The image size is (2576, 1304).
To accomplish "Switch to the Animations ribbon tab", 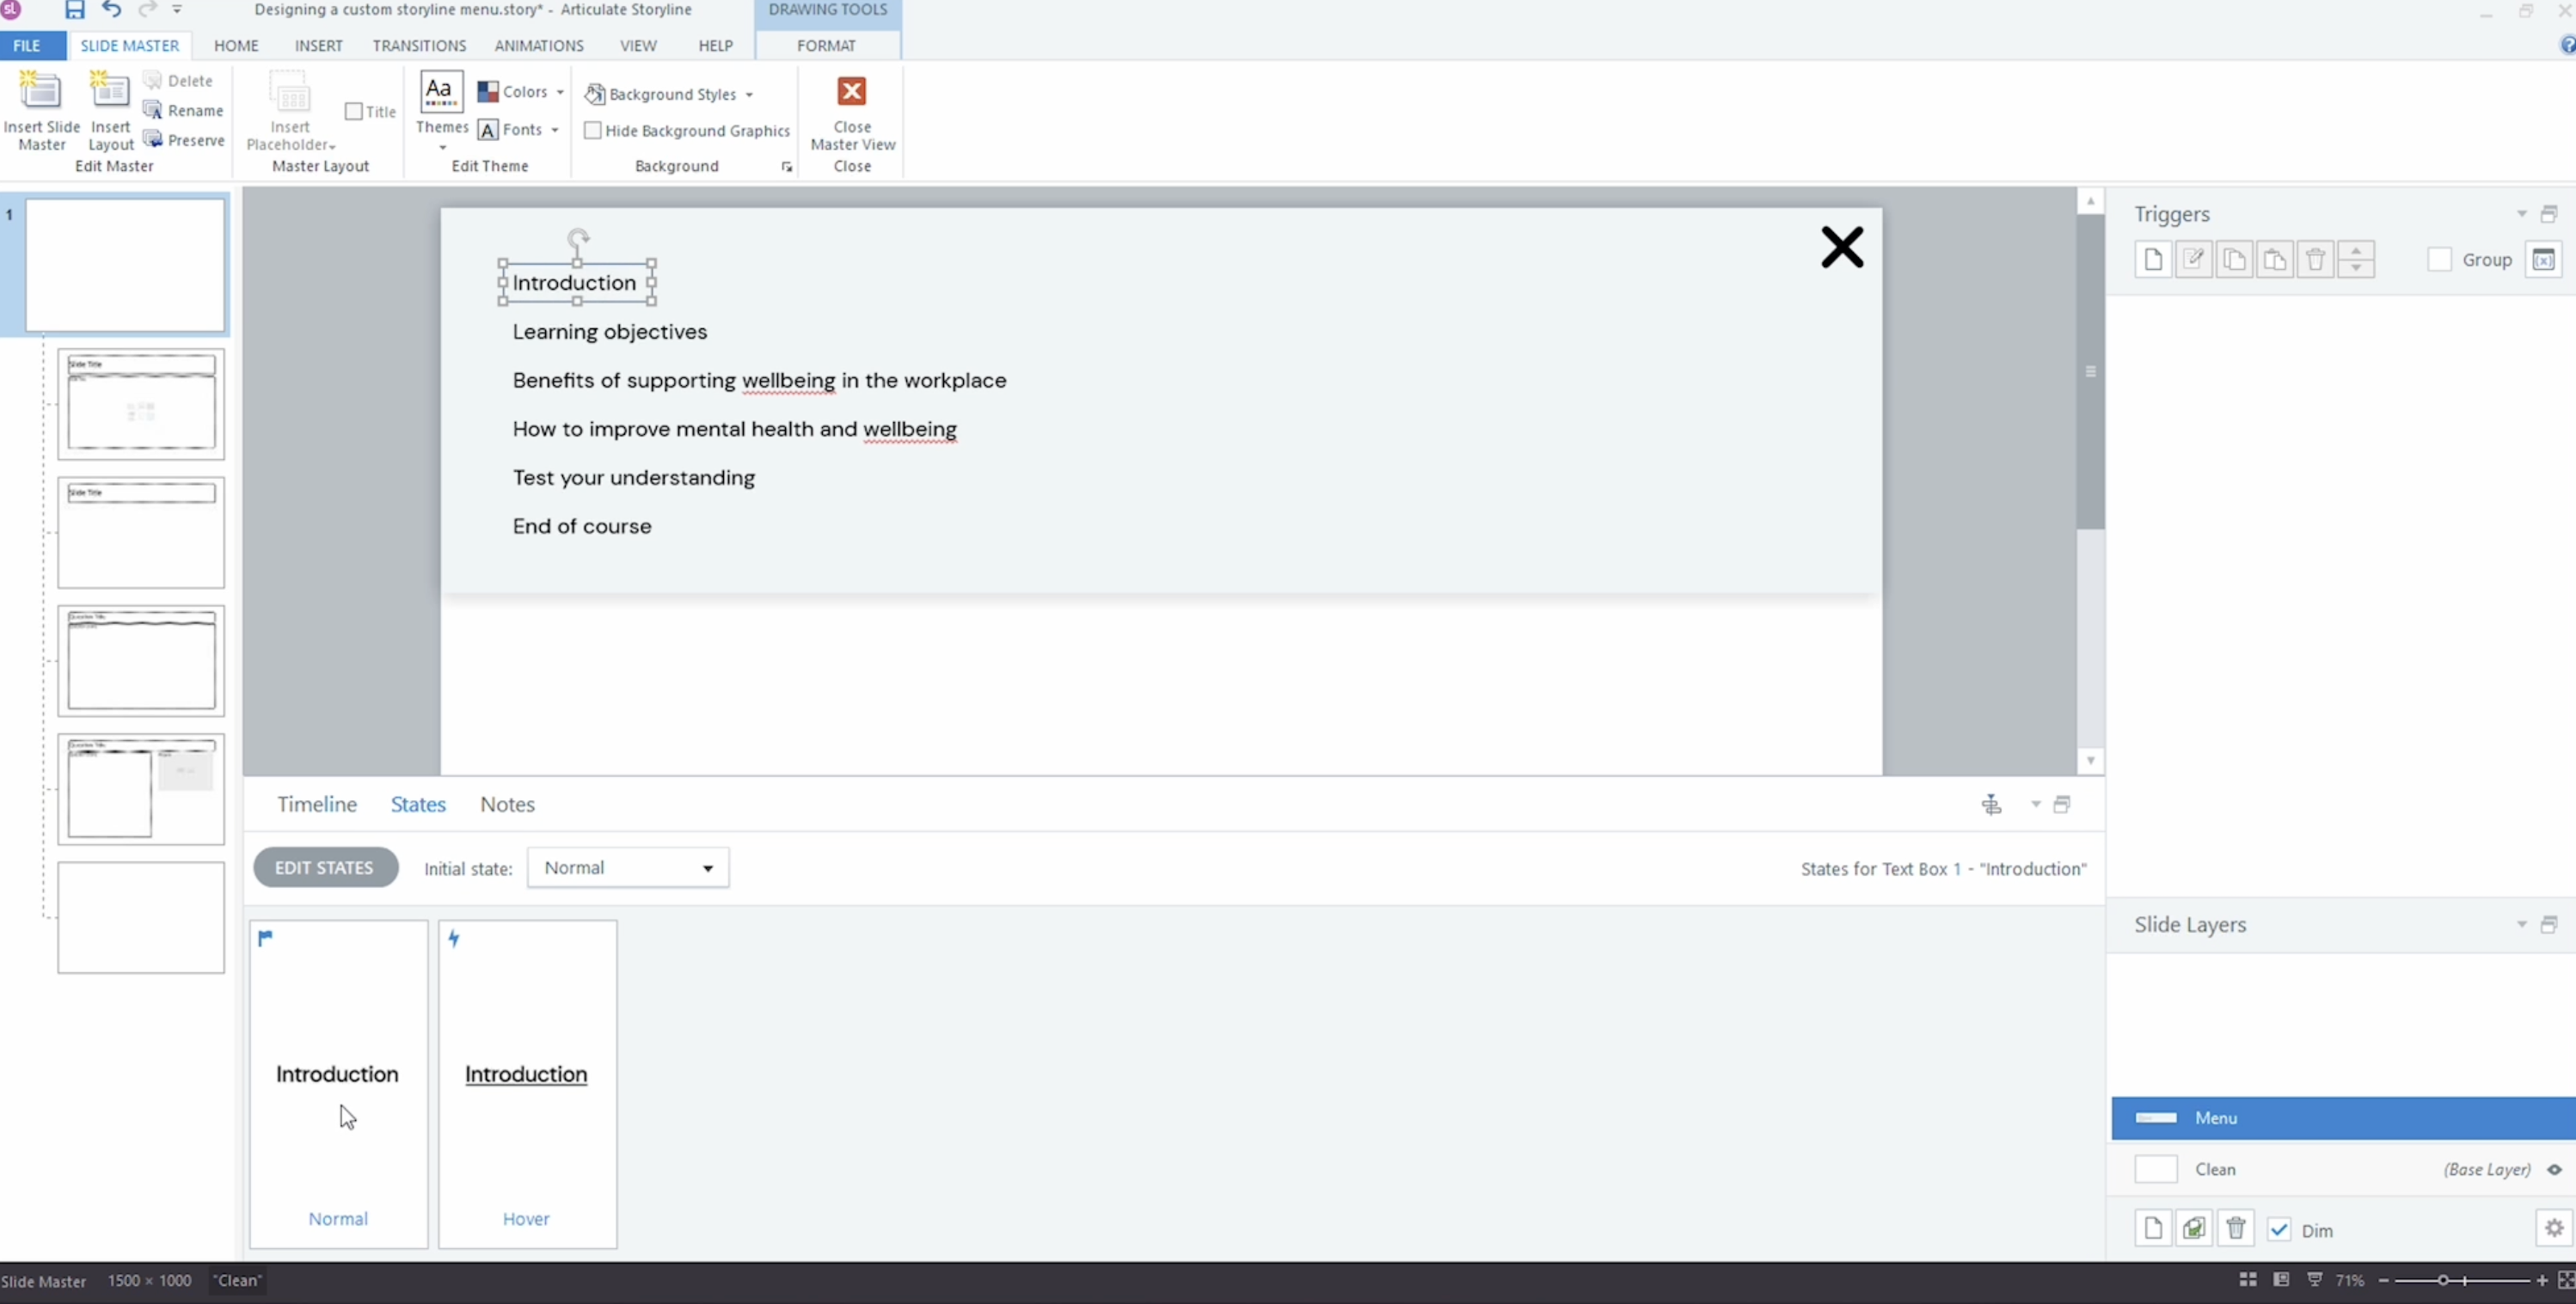I will point(538,46).
